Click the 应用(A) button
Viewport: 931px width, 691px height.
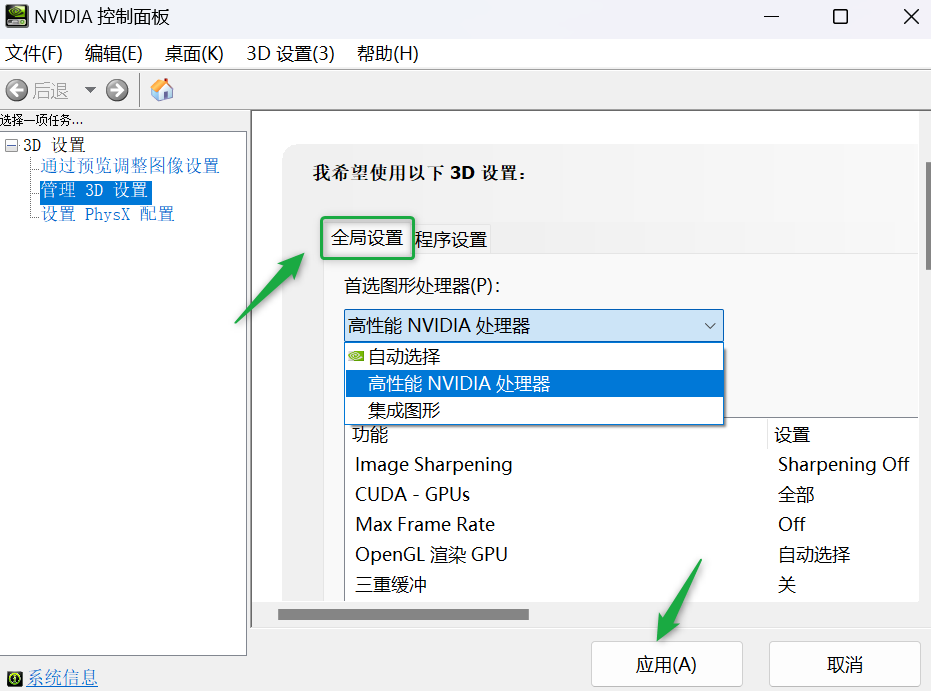coord(666,665)
